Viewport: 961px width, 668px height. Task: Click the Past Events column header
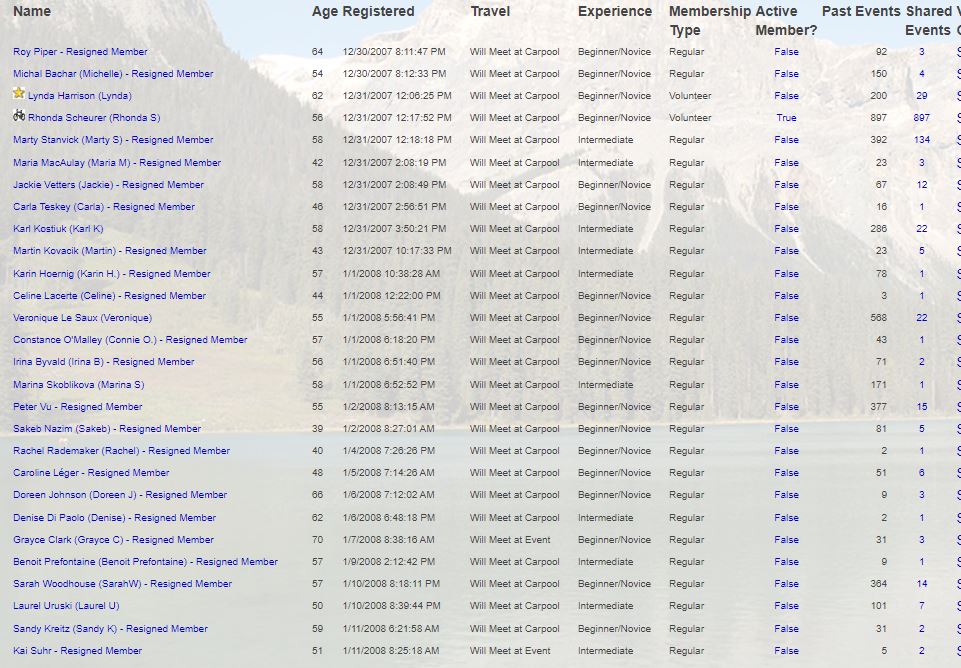point(861,11)
